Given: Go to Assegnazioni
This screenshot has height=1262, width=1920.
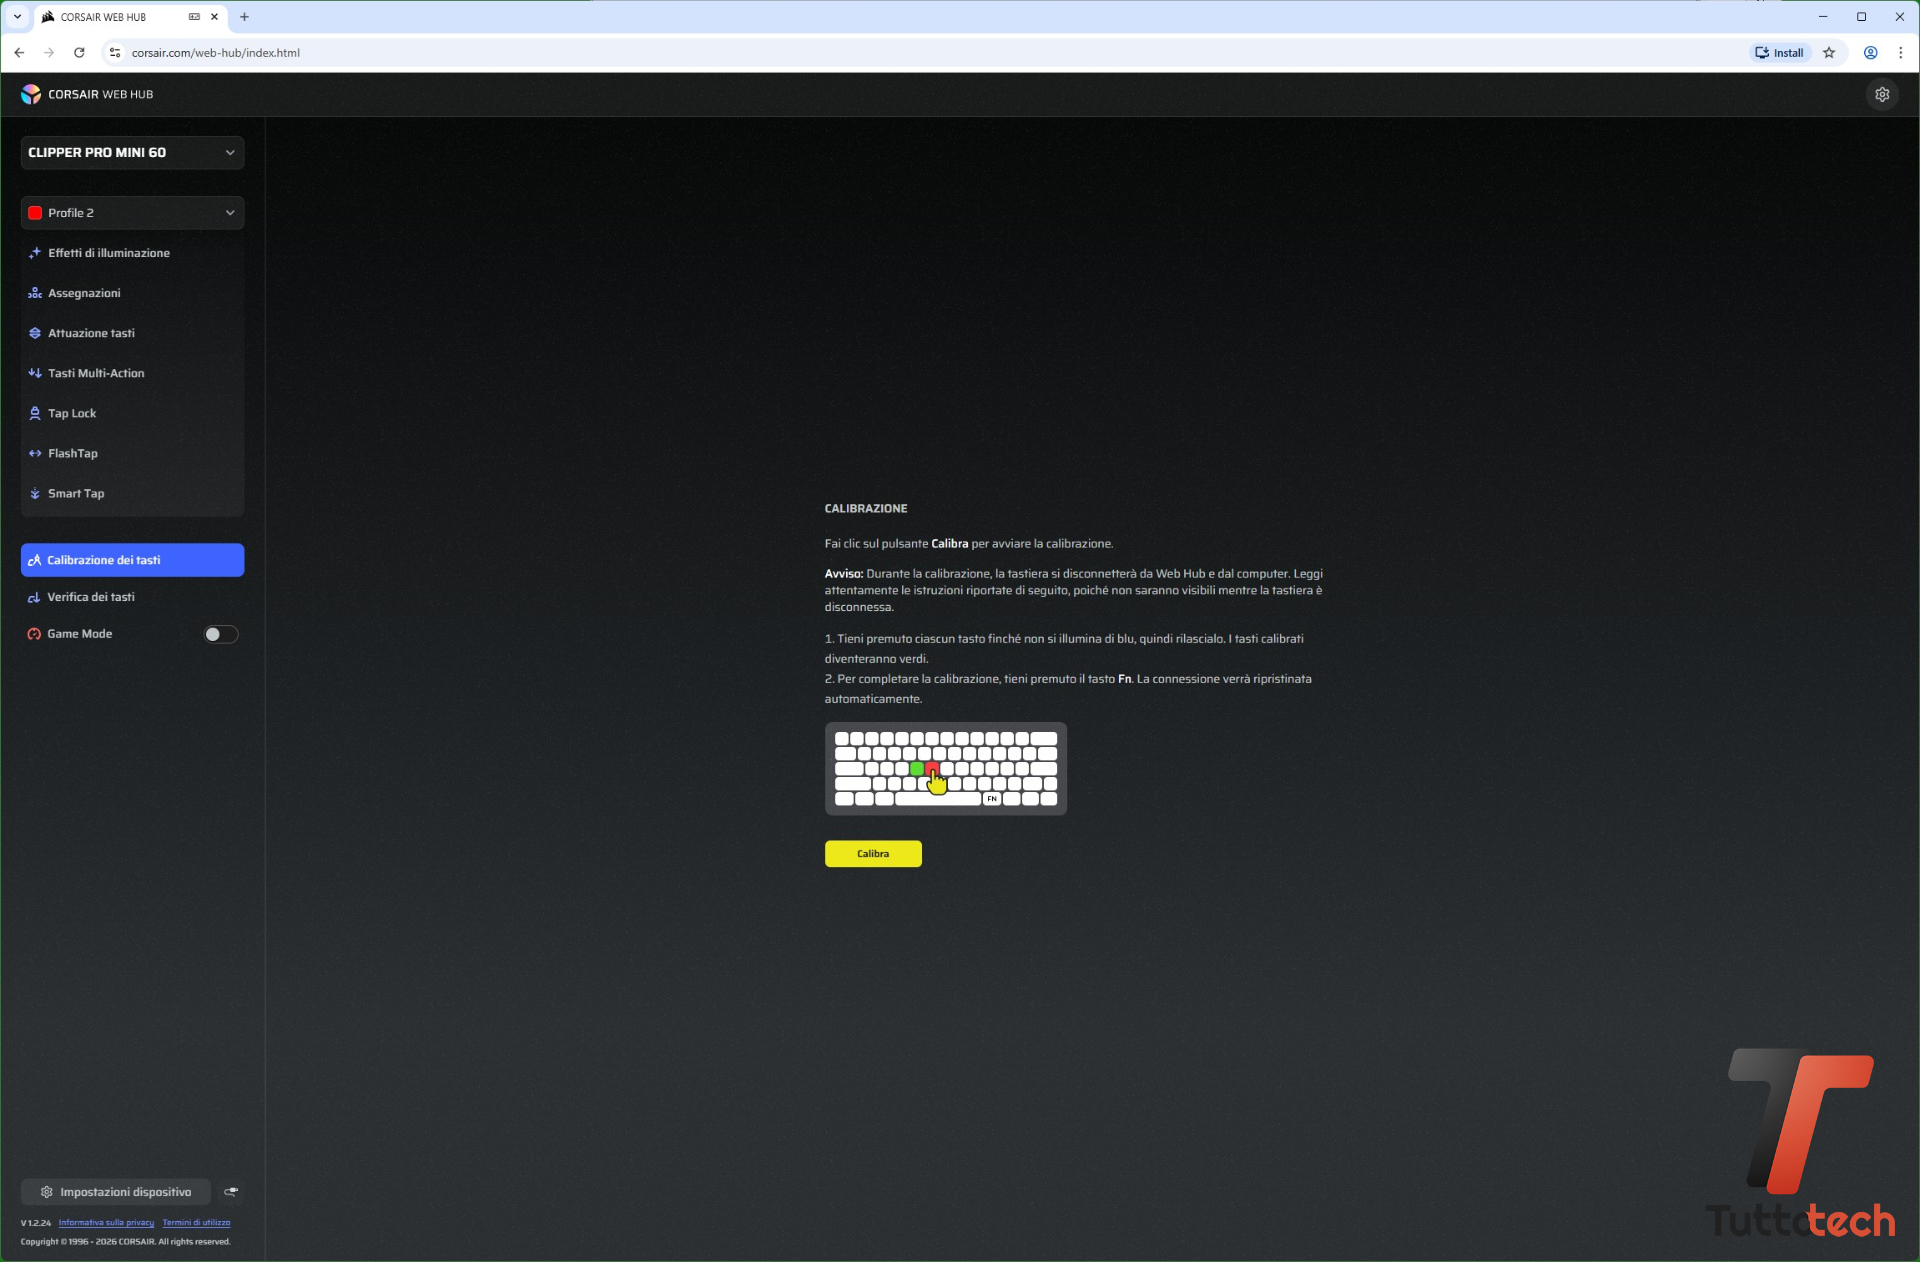Looking at the screenshot, I should tap(132, 293).
